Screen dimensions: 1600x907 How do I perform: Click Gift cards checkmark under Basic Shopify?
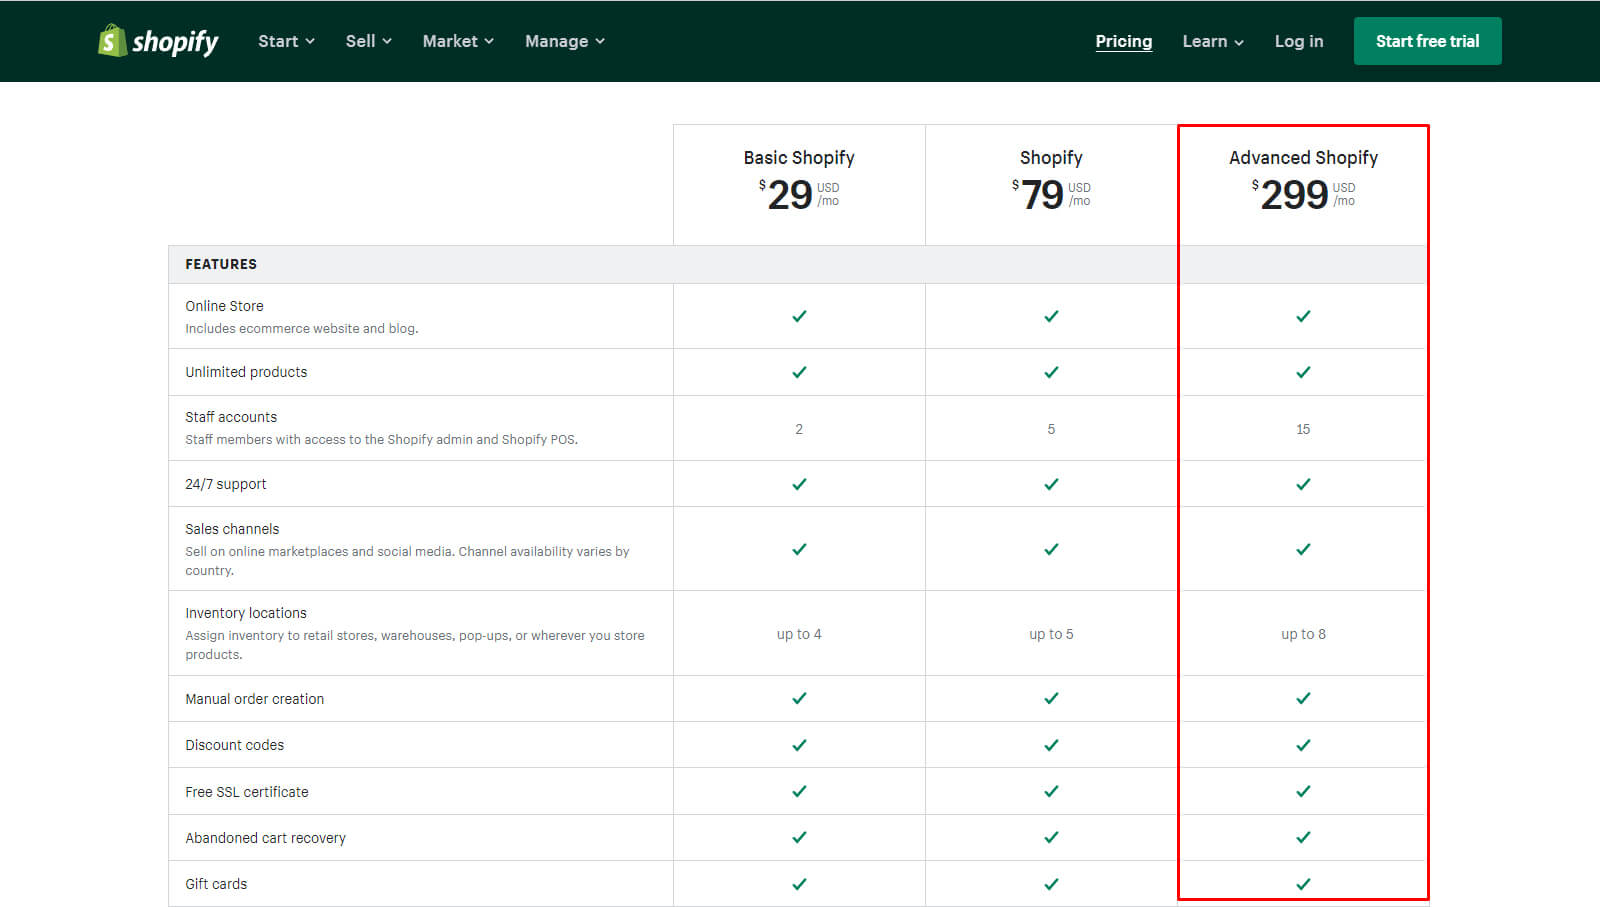tap(799, 884)
